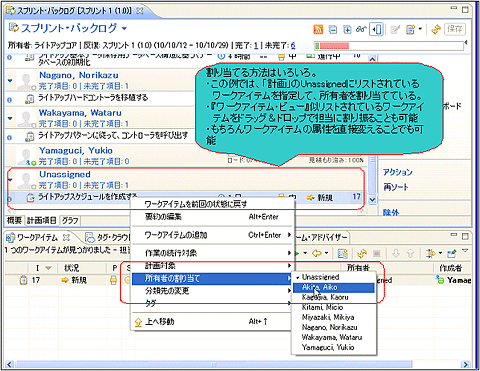Click the greyed edit plan icon

point(395,30)
